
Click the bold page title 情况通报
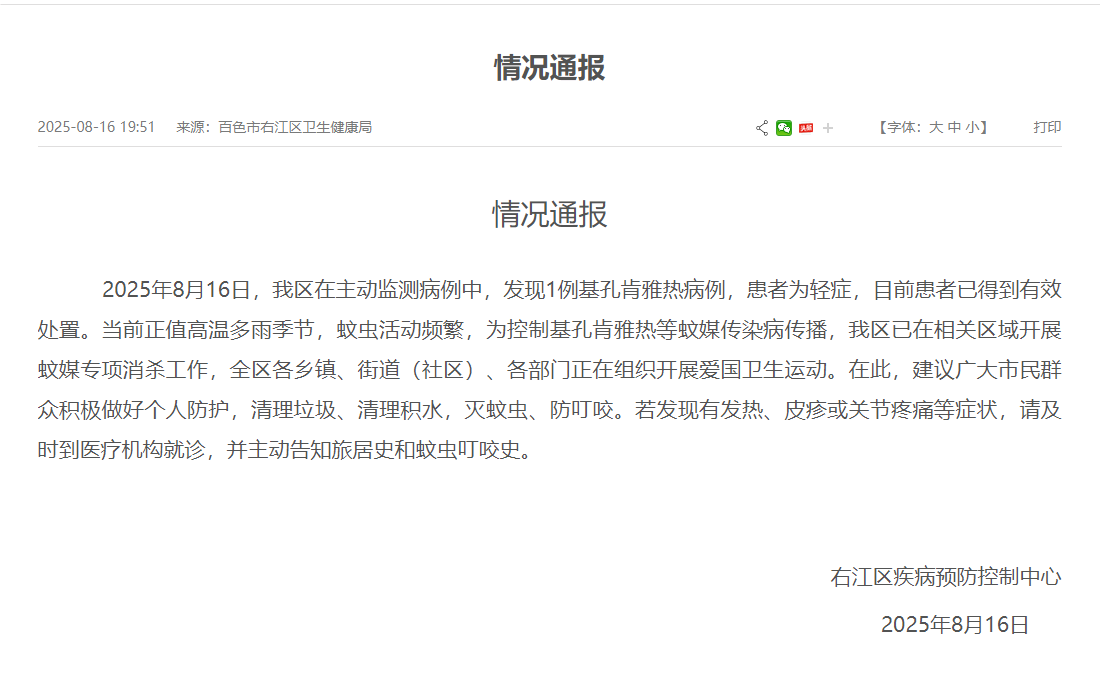click(549, 68)
